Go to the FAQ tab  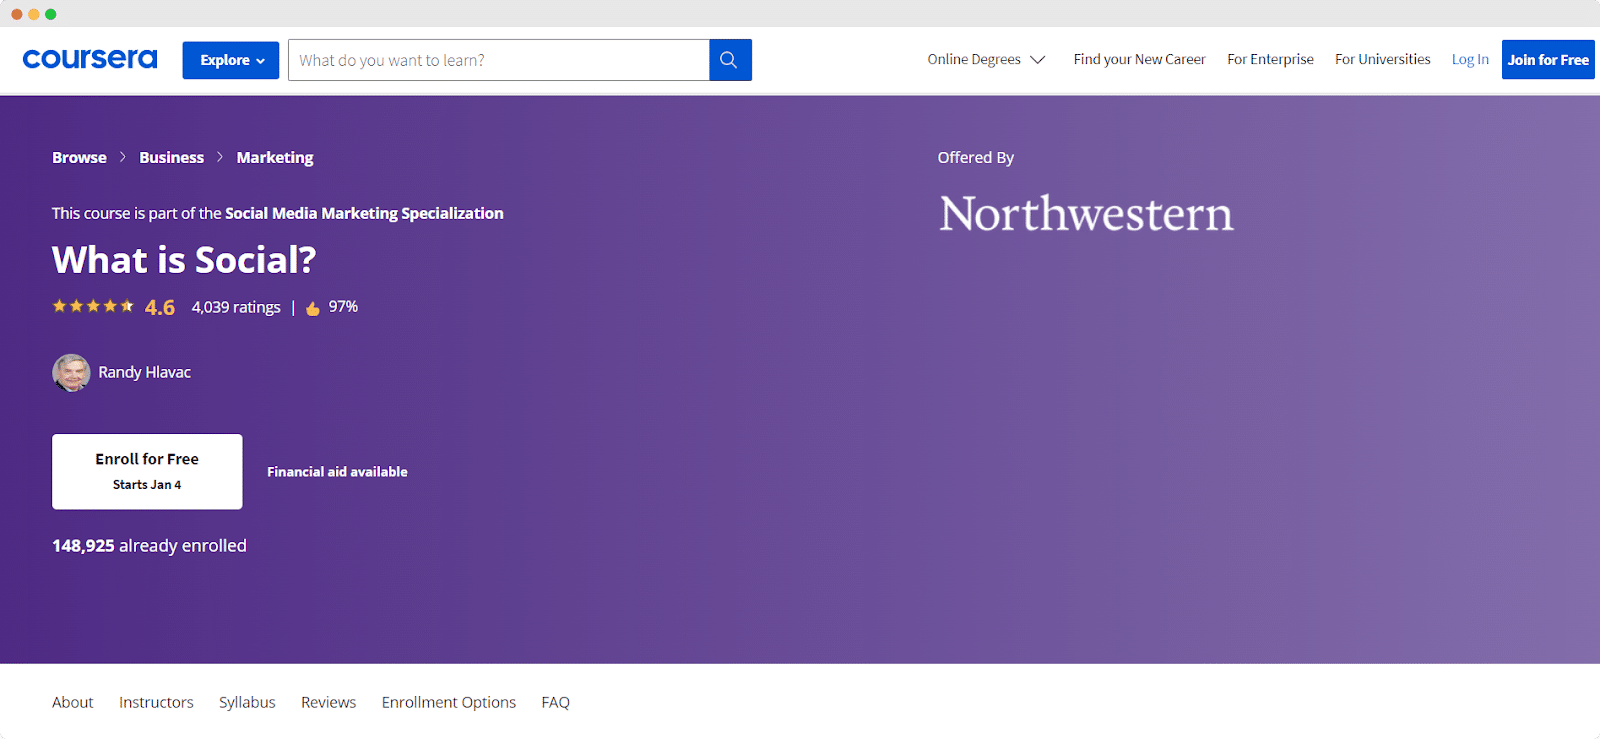555,703
